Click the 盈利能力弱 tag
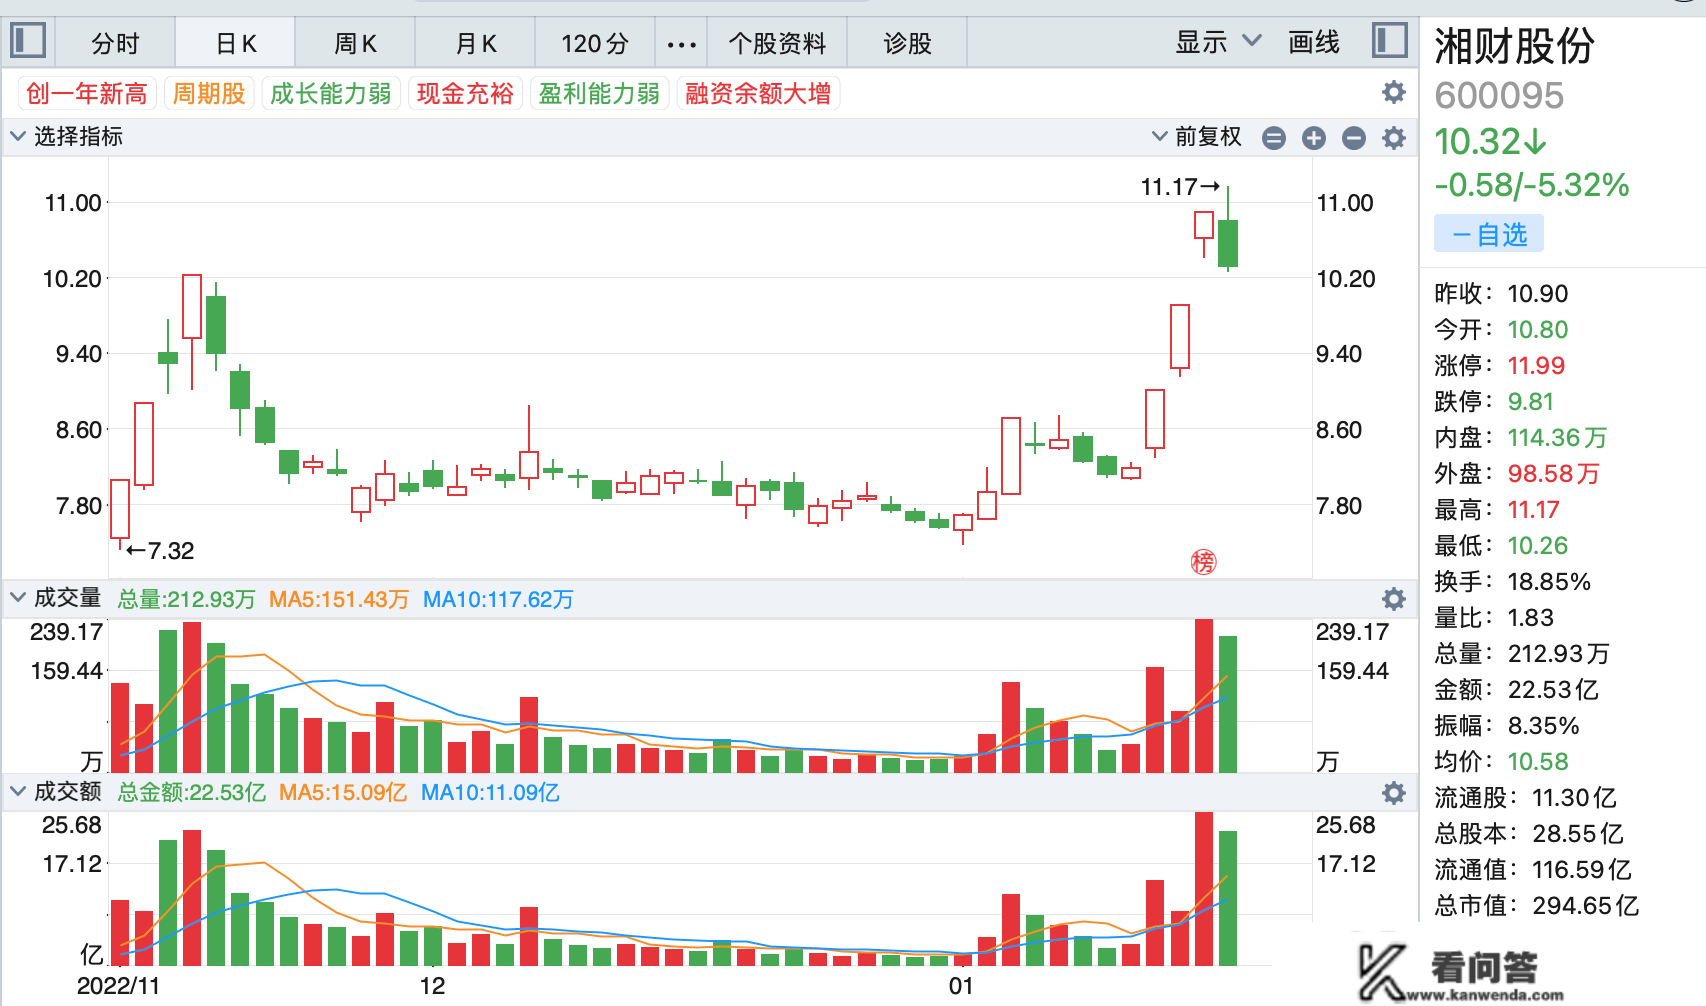1706x1006 pixels. 599,94
